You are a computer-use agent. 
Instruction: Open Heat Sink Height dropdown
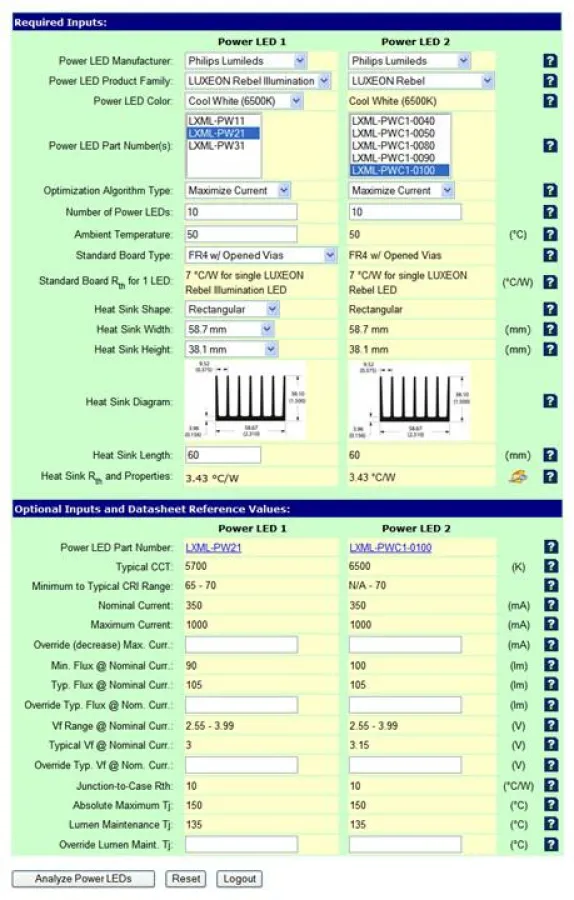(x=231, y=350)
